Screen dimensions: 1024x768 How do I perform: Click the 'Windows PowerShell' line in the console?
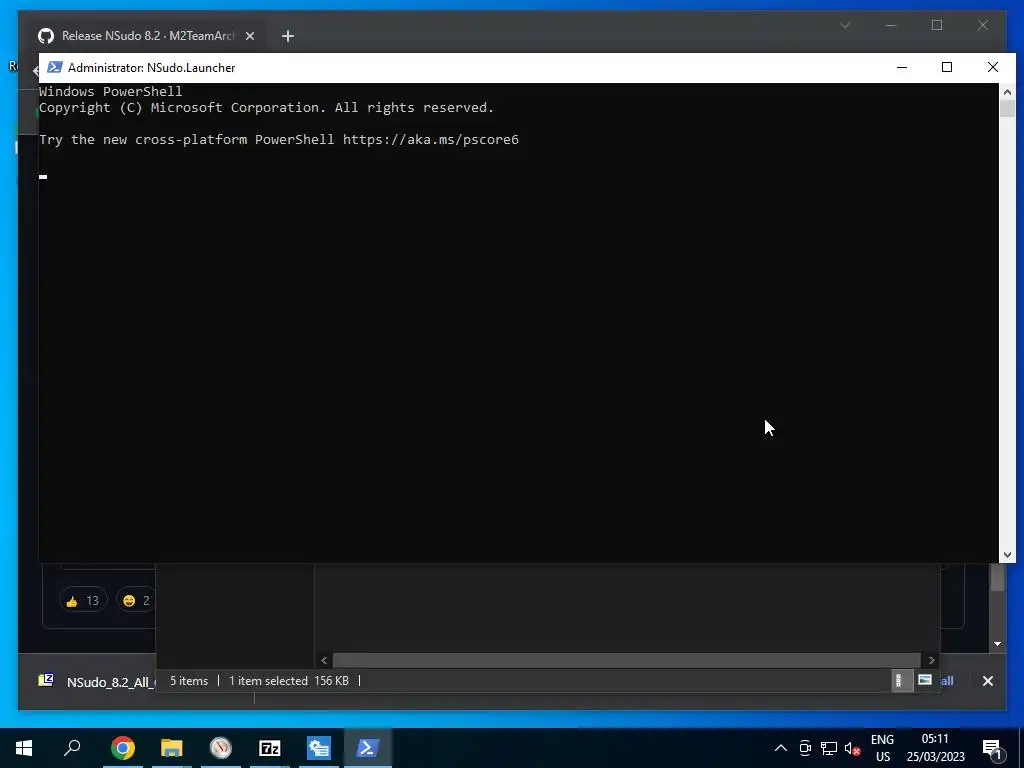pyautogui.click(x=110, y=91)
